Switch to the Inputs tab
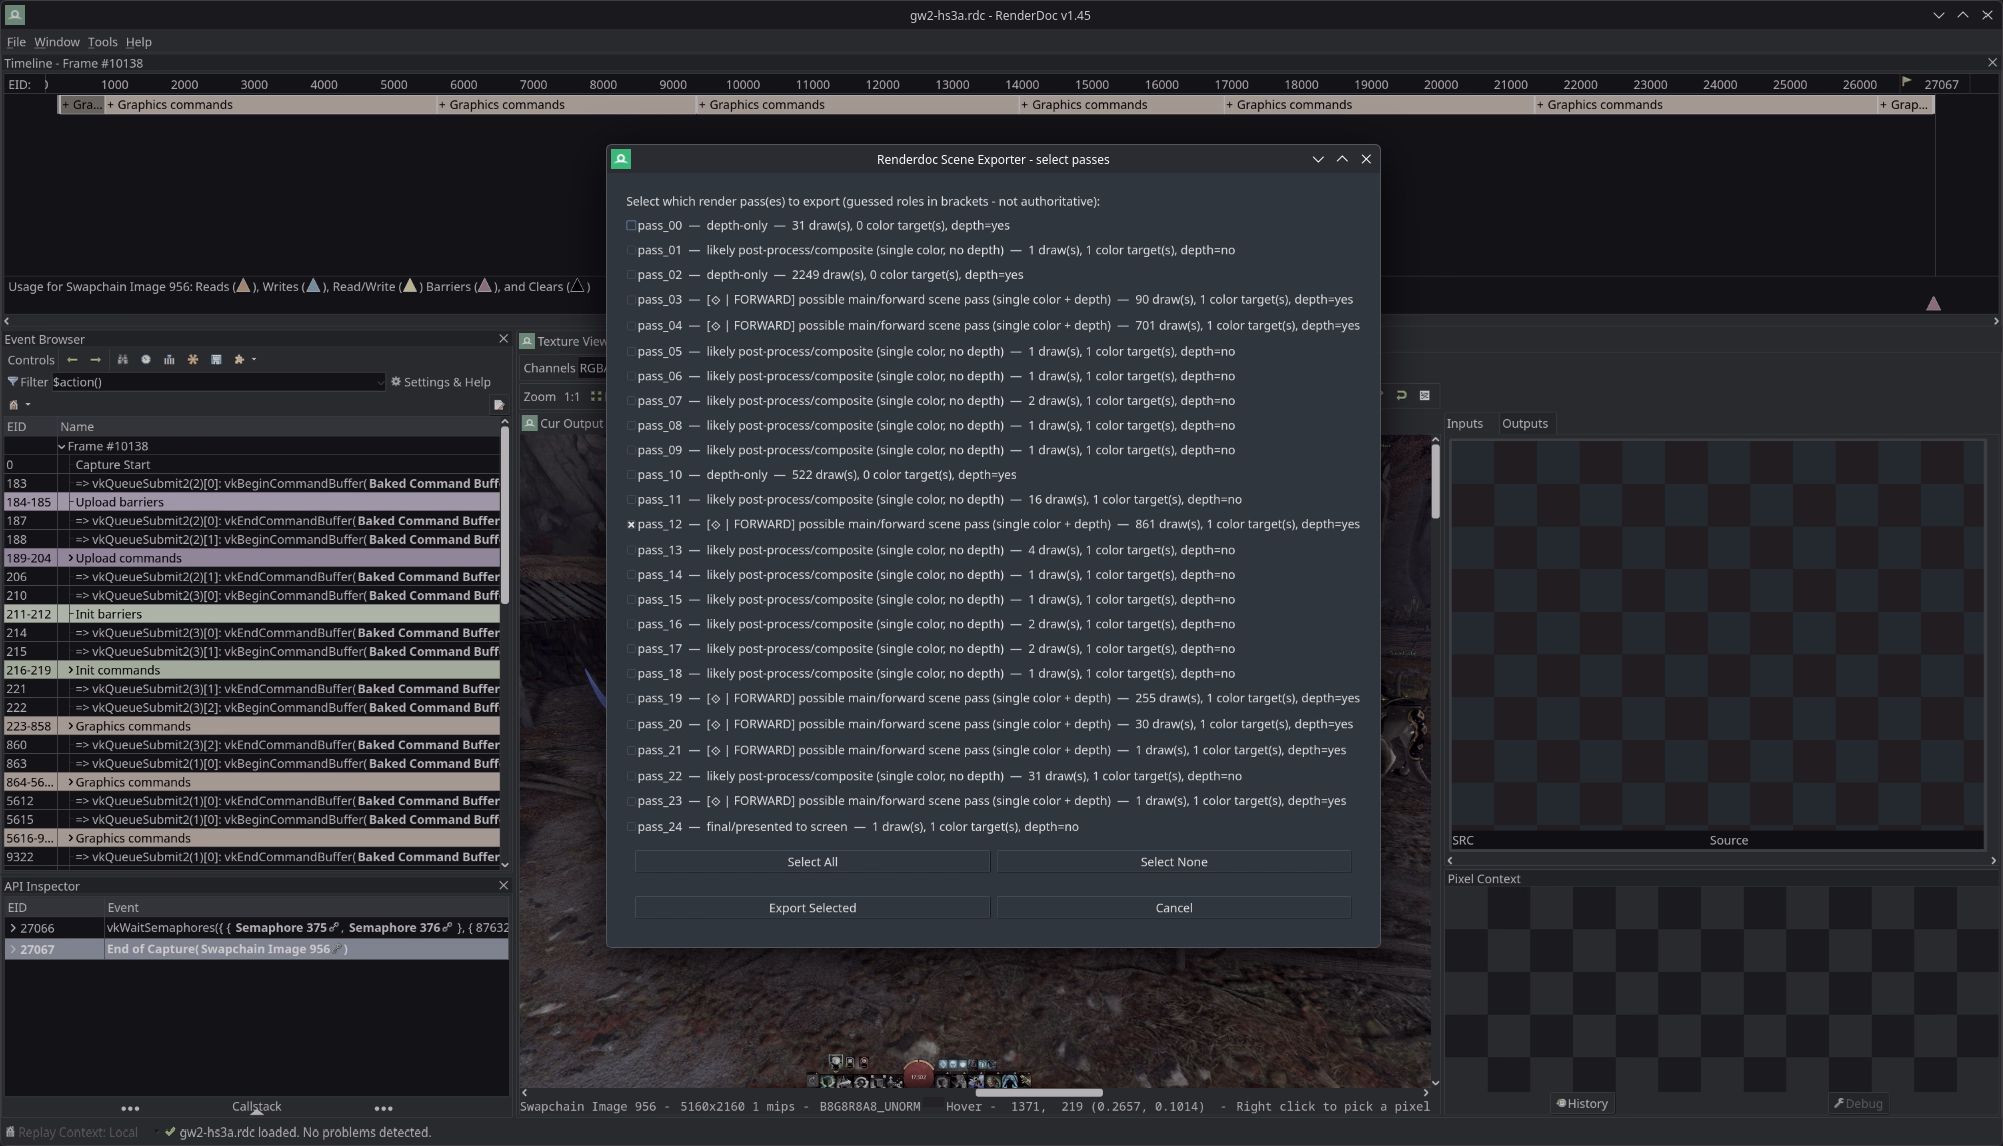The width and height of the screenshot is (2003, 1146). tap(1465, 424)
